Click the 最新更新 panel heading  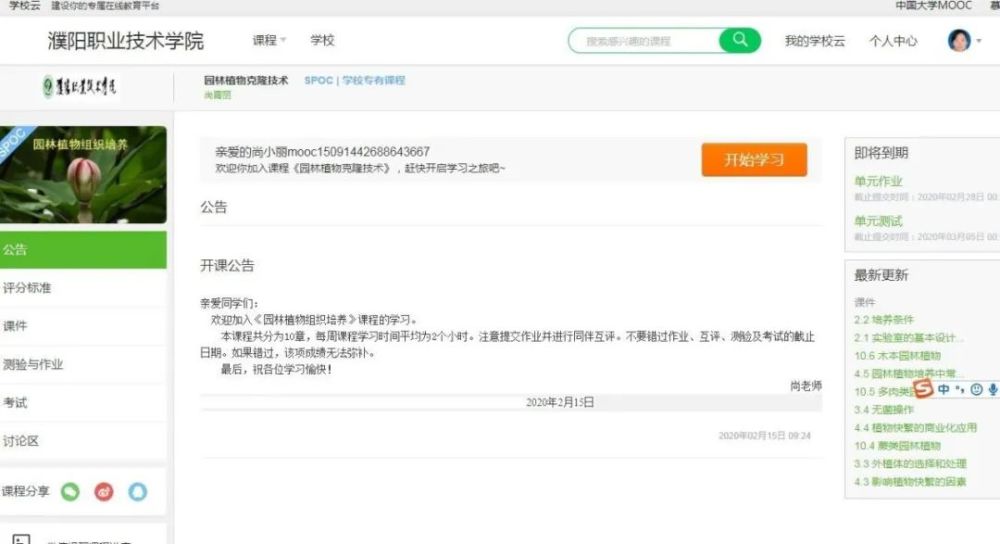click(x=881, y=276)
